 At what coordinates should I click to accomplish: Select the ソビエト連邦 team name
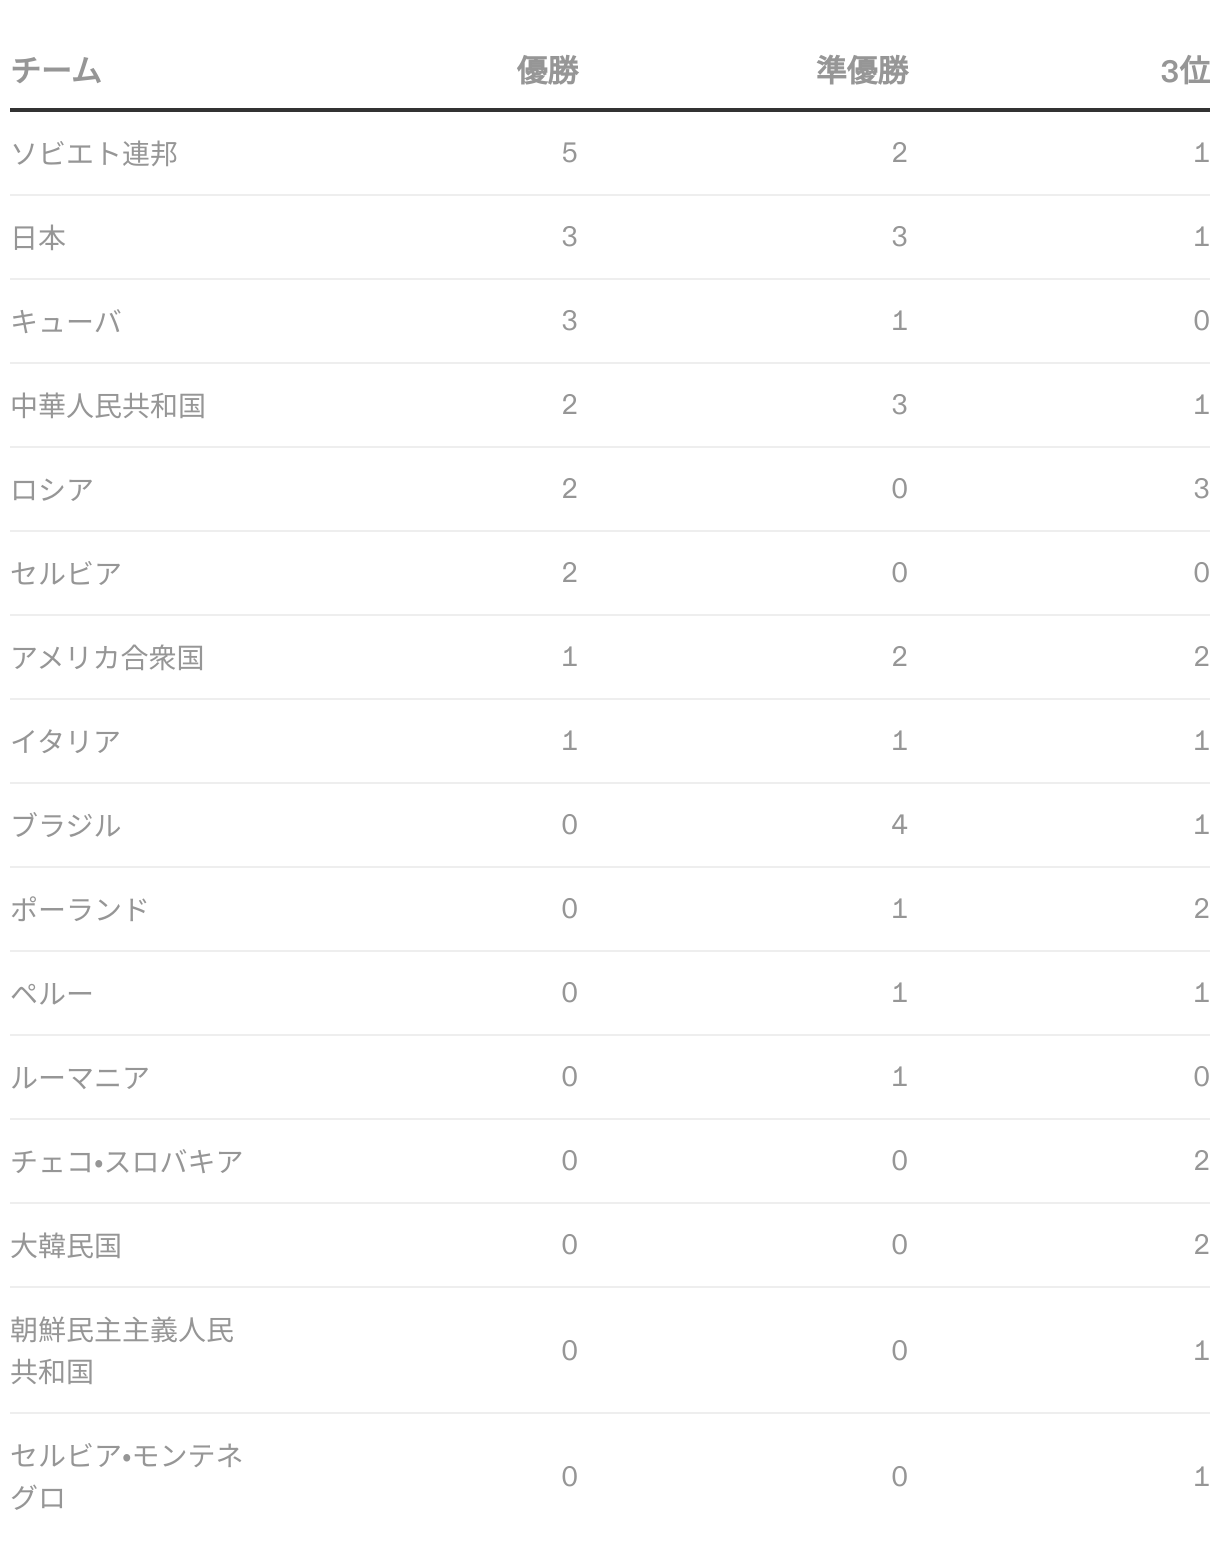coord(94,153)
